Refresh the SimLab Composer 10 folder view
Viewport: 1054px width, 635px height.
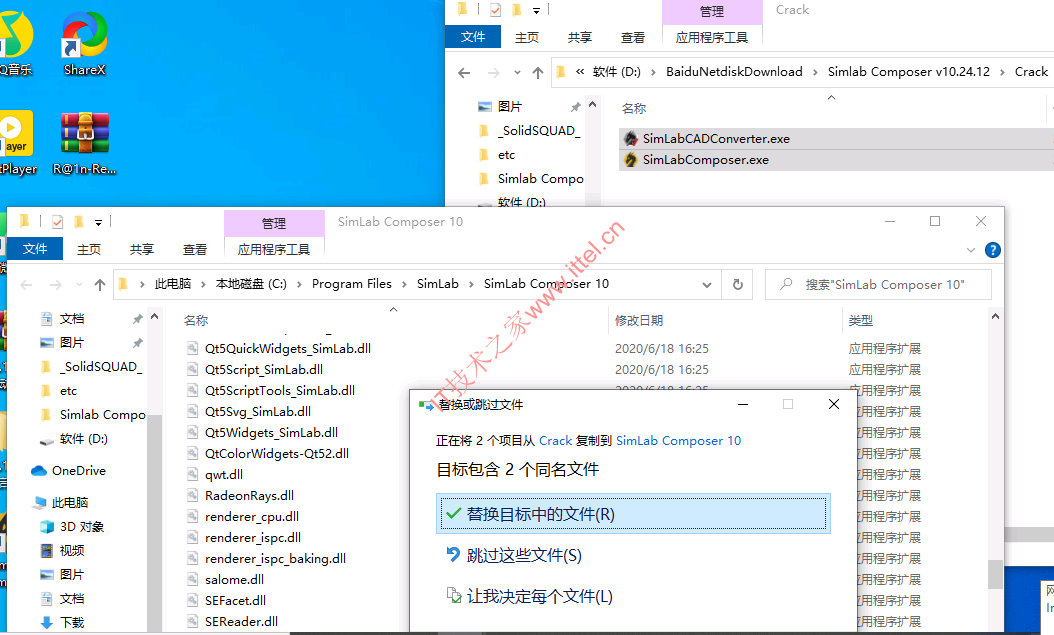click(737, 284)
